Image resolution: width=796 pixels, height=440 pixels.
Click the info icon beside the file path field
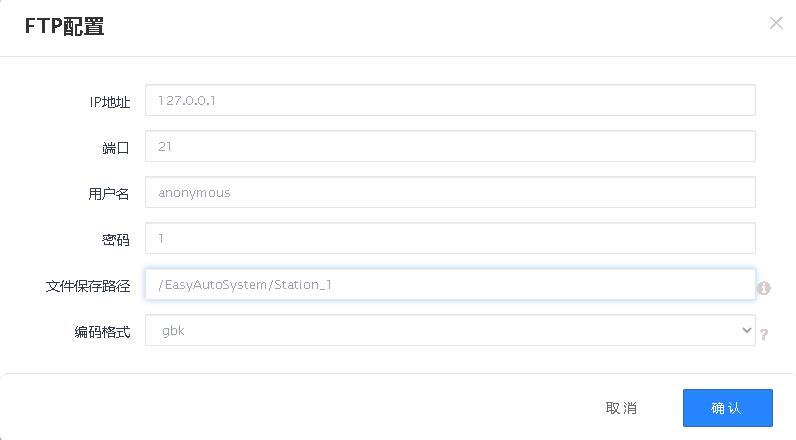[764, 288]
